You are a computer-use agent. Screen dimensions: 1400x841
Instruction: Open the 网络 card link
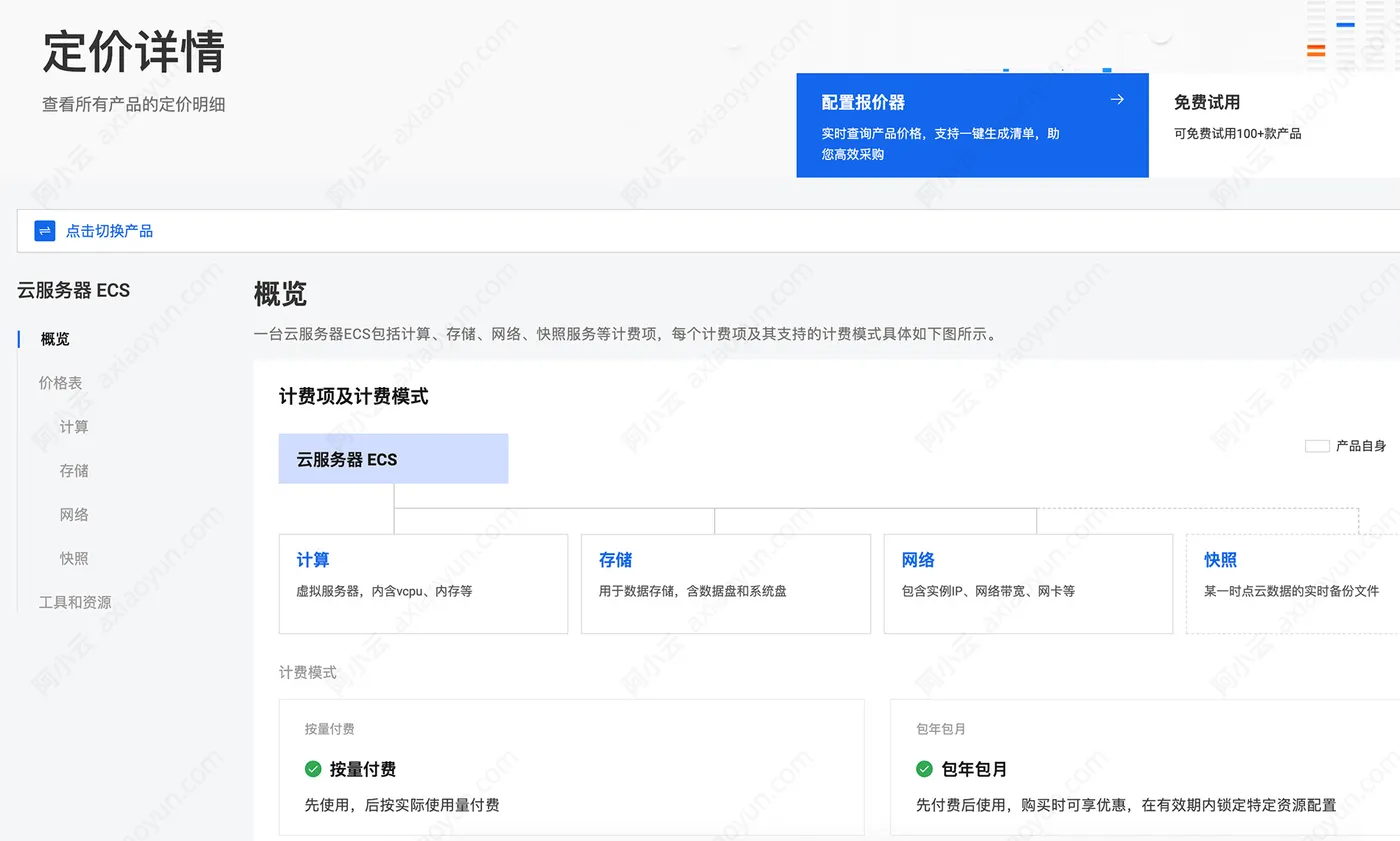click(918, 560)
